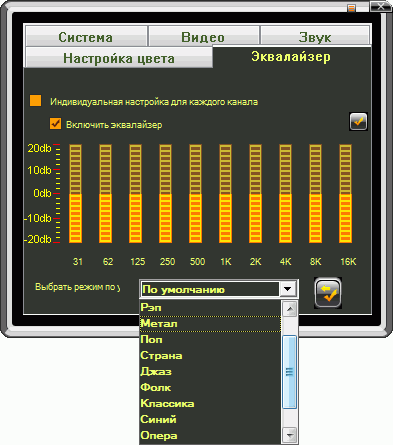The width and height of the screenshot is (393, 445).
Task: Click the large reset-and-apply preset icon
Action: 328,293
